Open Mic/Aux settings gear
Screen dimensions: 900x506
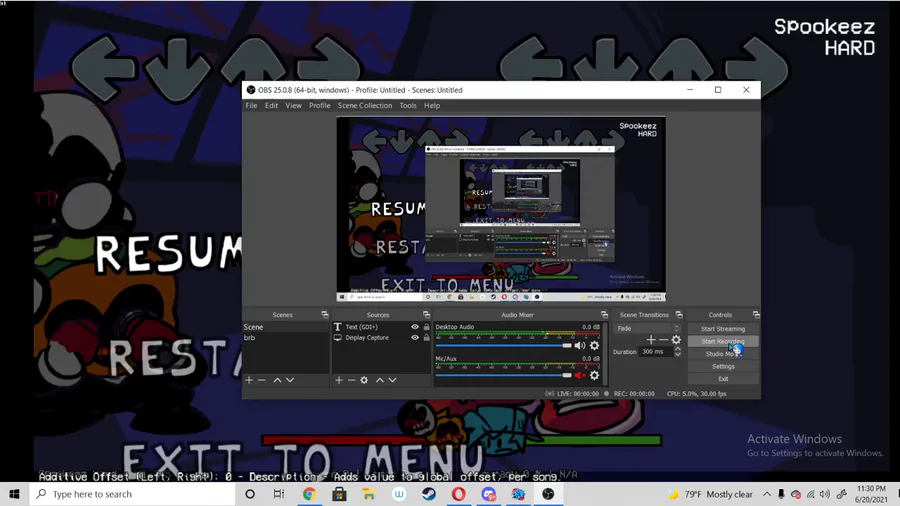595,375
